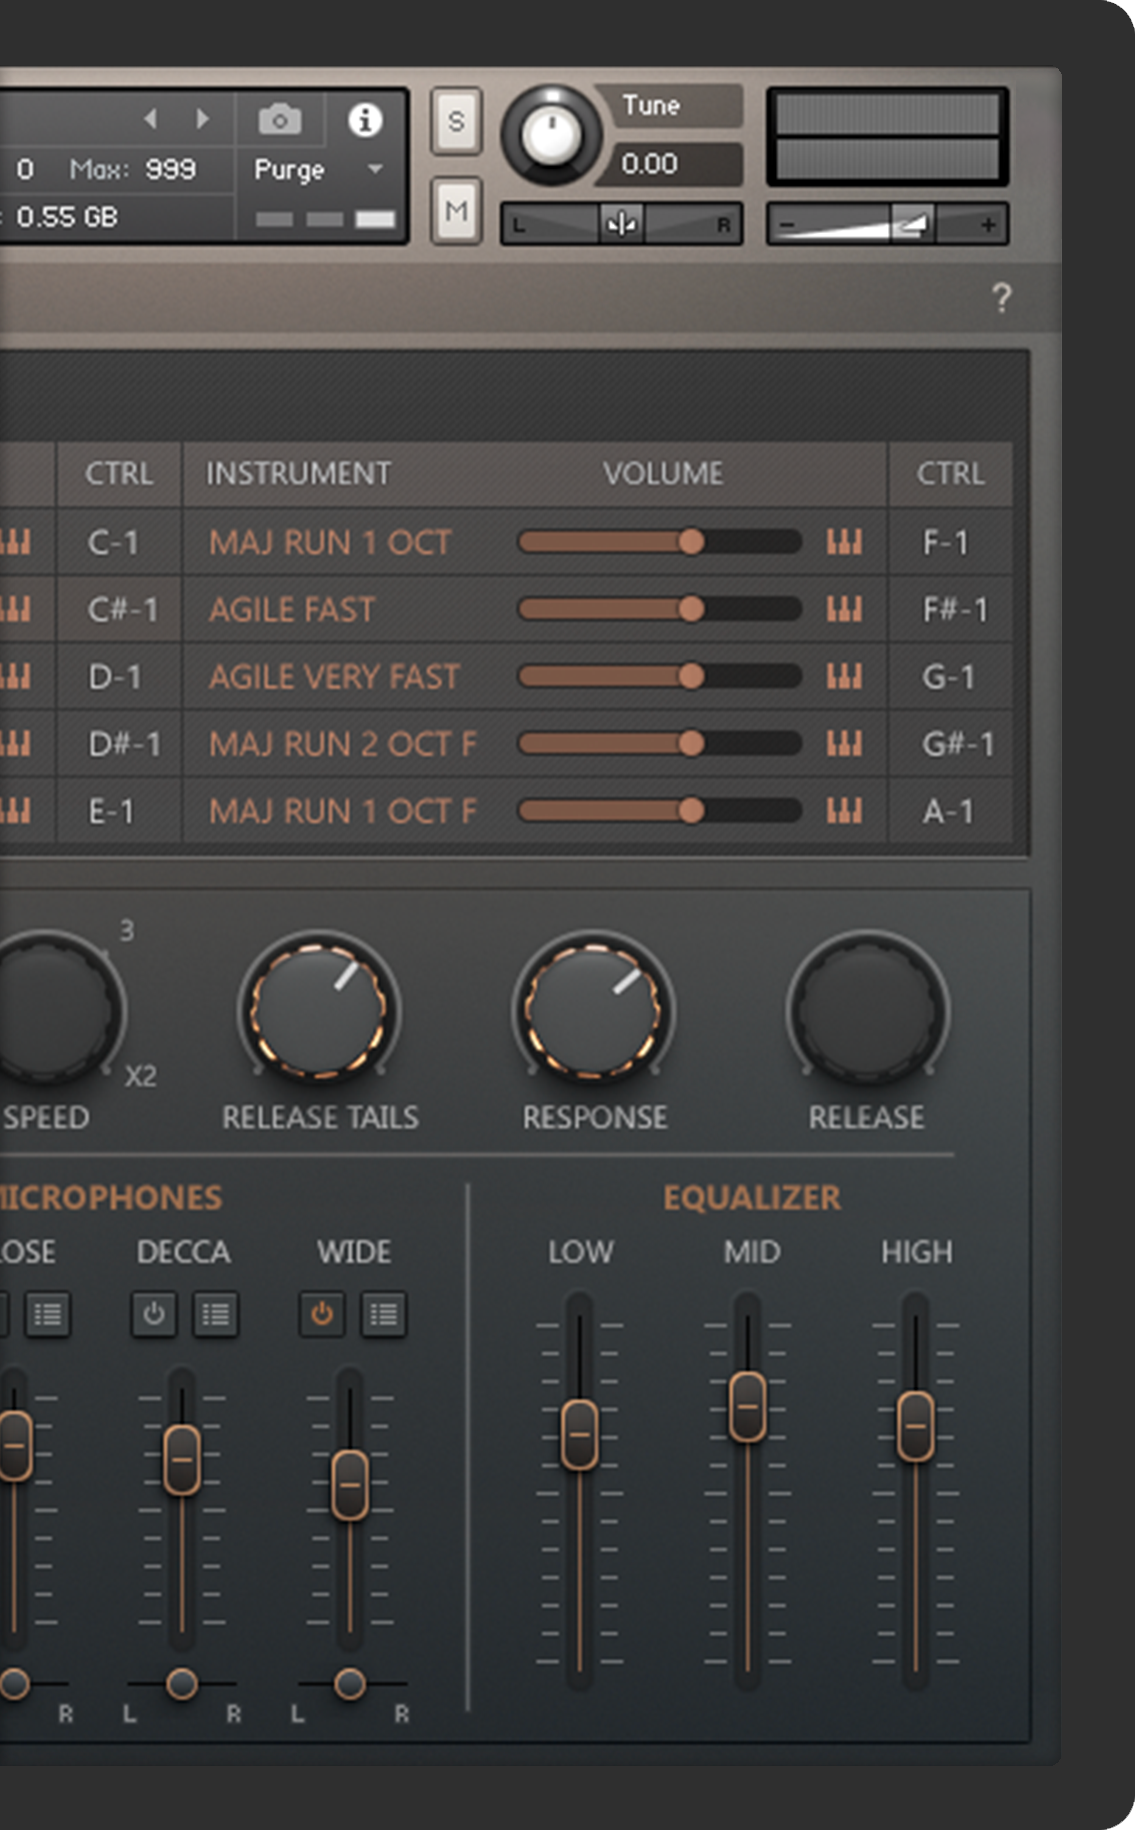Click the plus button on volume control

(x=988, y=225)
